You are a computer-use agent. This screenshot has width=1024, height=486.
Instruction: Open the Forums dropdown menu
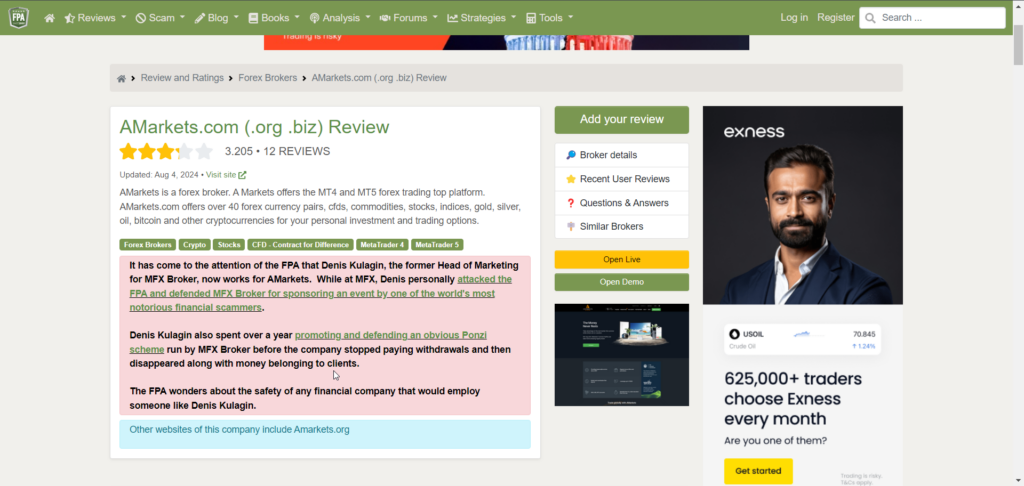(x=408, y=18)
